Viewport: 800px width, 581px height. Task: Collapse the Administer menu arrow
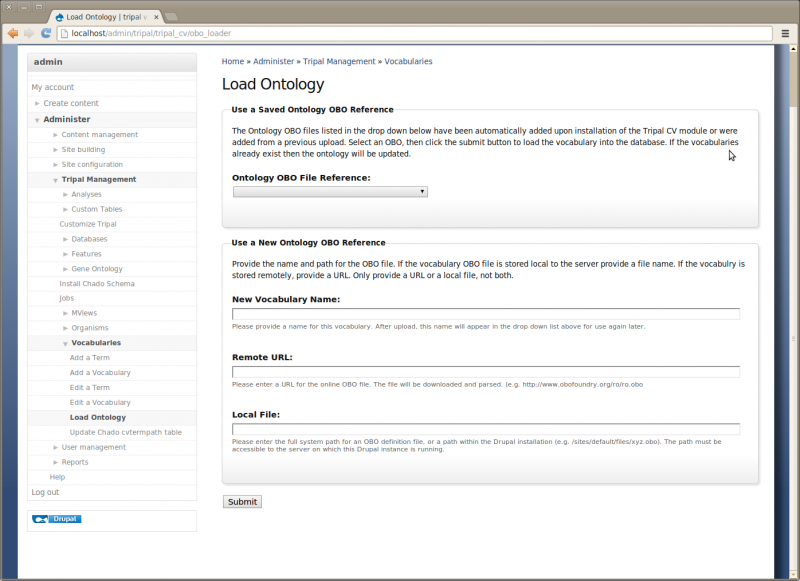click(37, 120)
